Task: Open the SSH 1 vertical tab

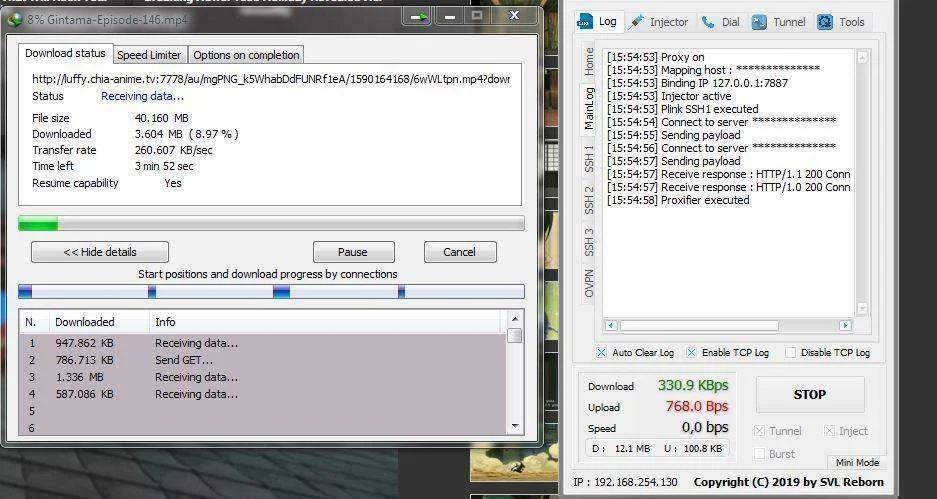Action: tap(589, 158)
